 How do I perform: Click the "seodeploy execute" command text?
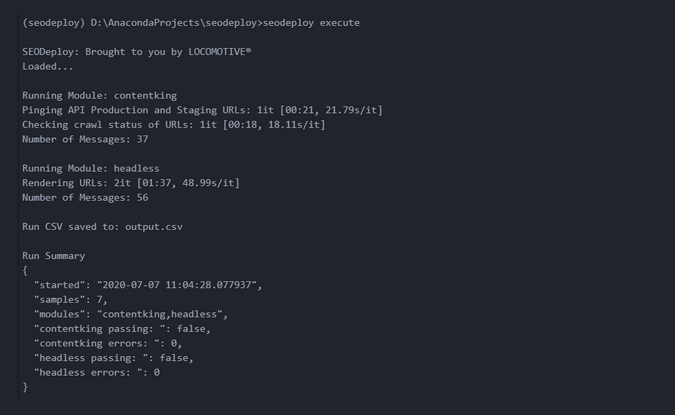coord(311,22)
